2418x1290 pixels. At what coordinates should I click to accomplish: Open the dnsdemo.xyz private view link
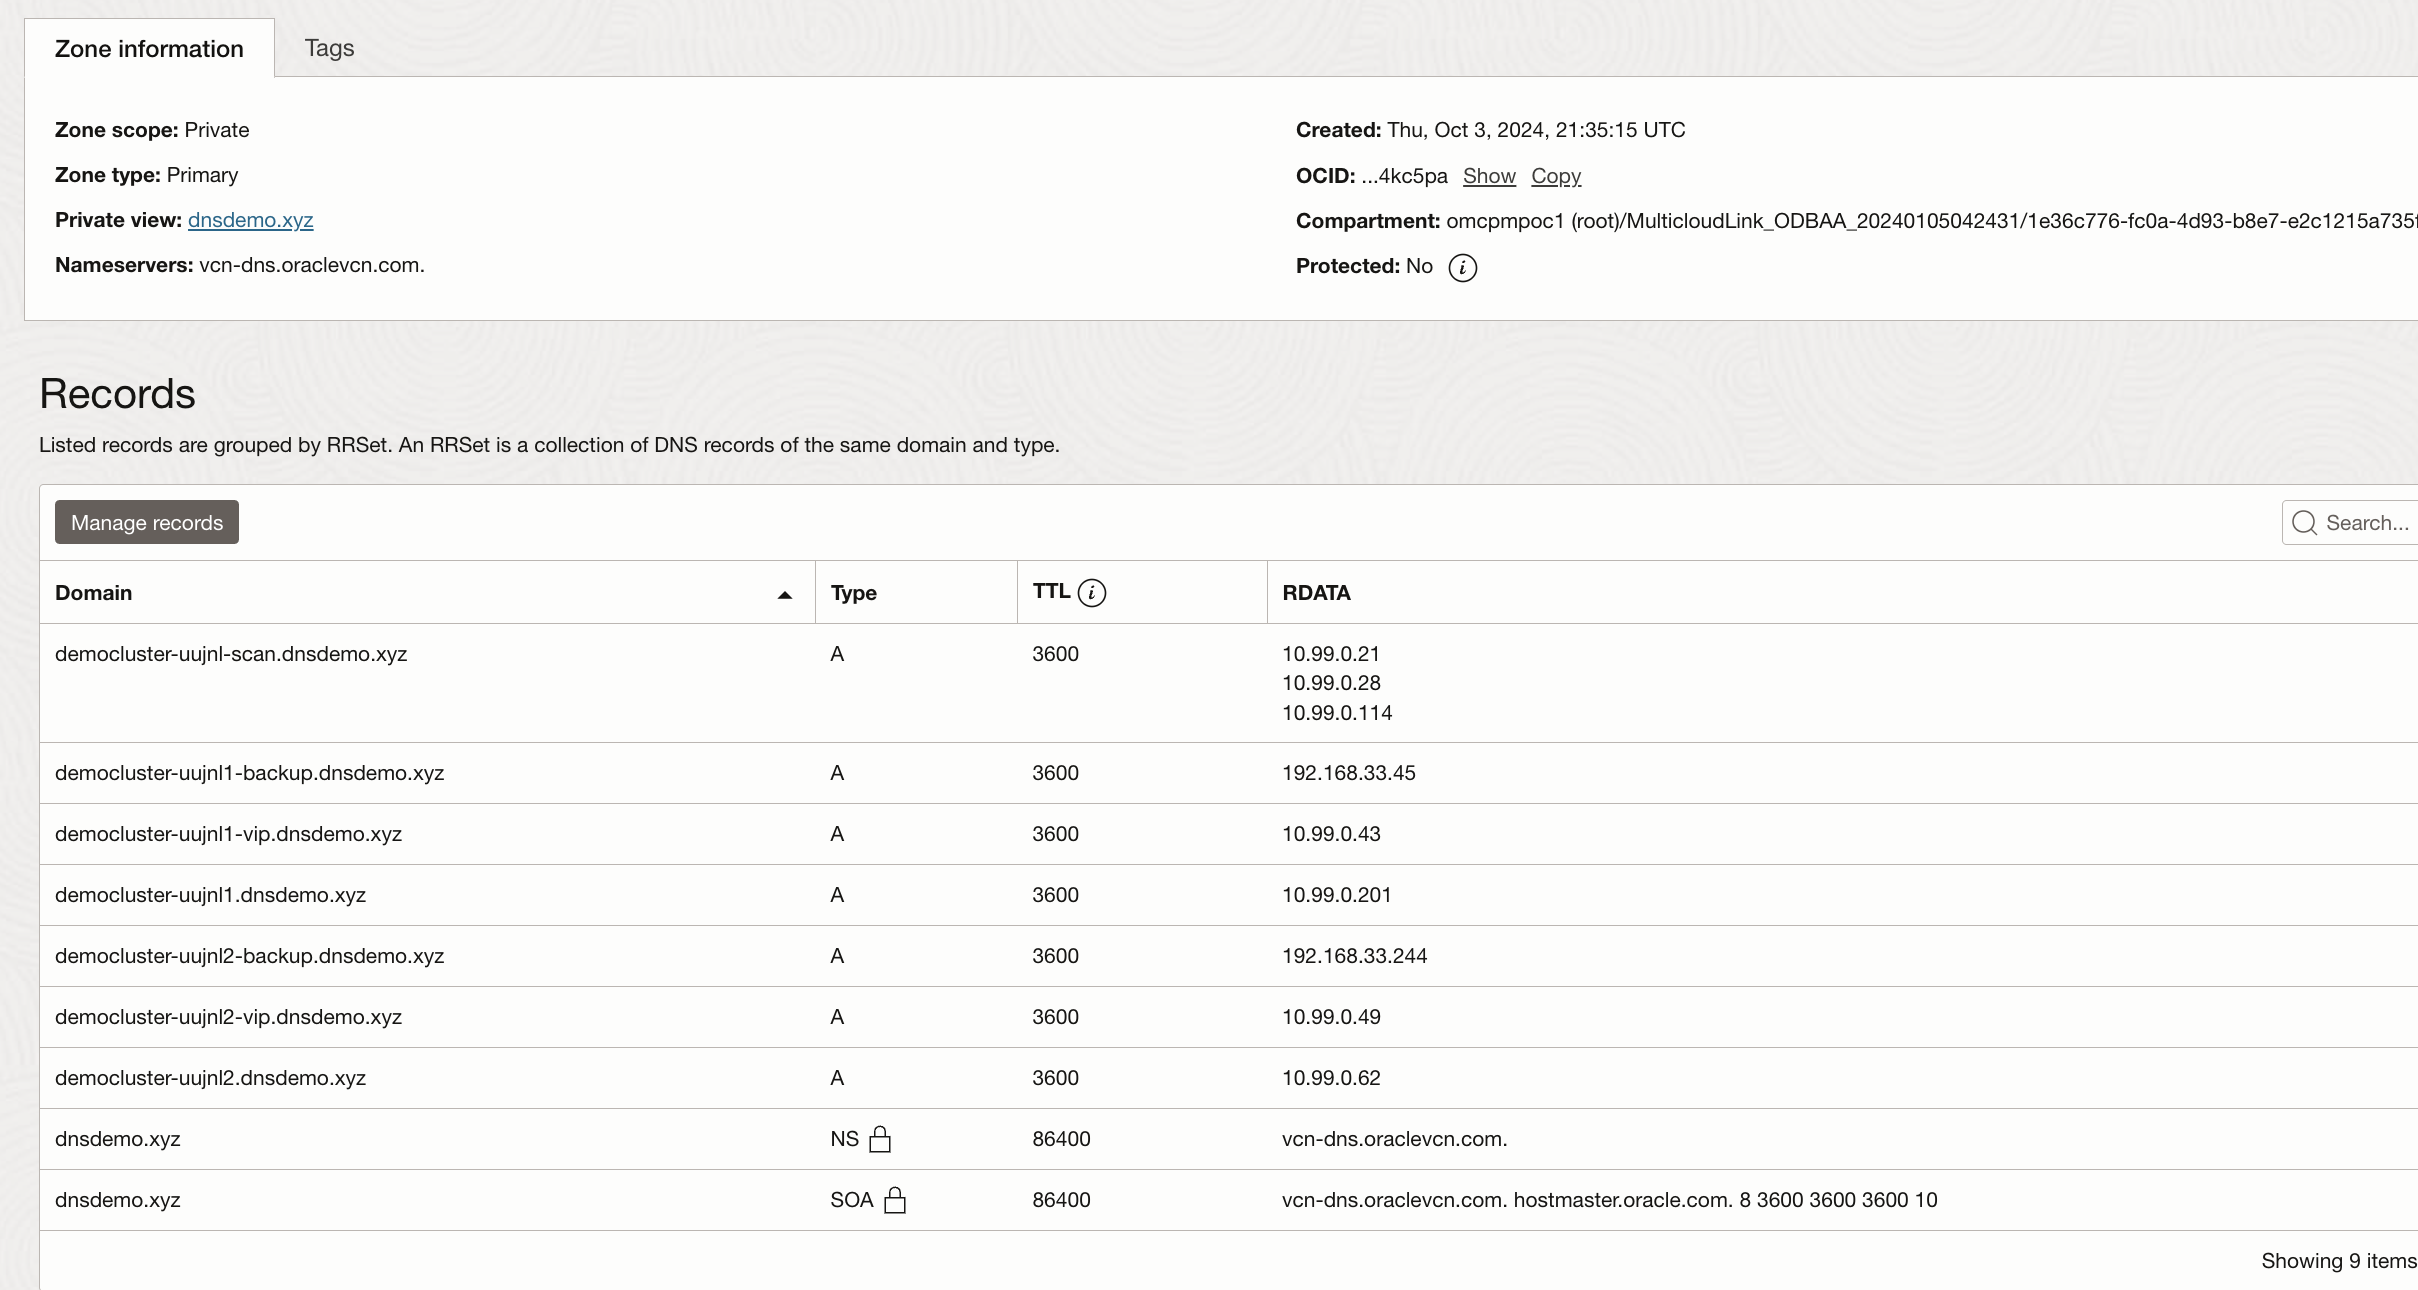[250, 219]
